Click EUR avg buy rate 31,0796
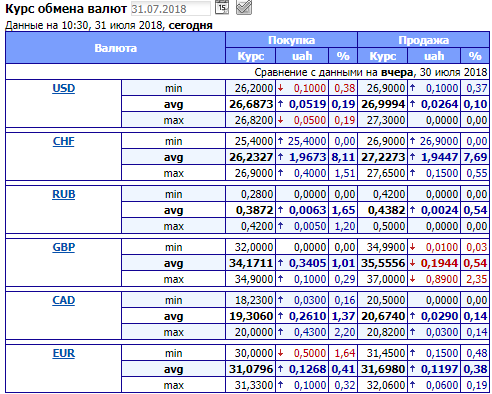This screenshot has width=492, height=394. 251,369
